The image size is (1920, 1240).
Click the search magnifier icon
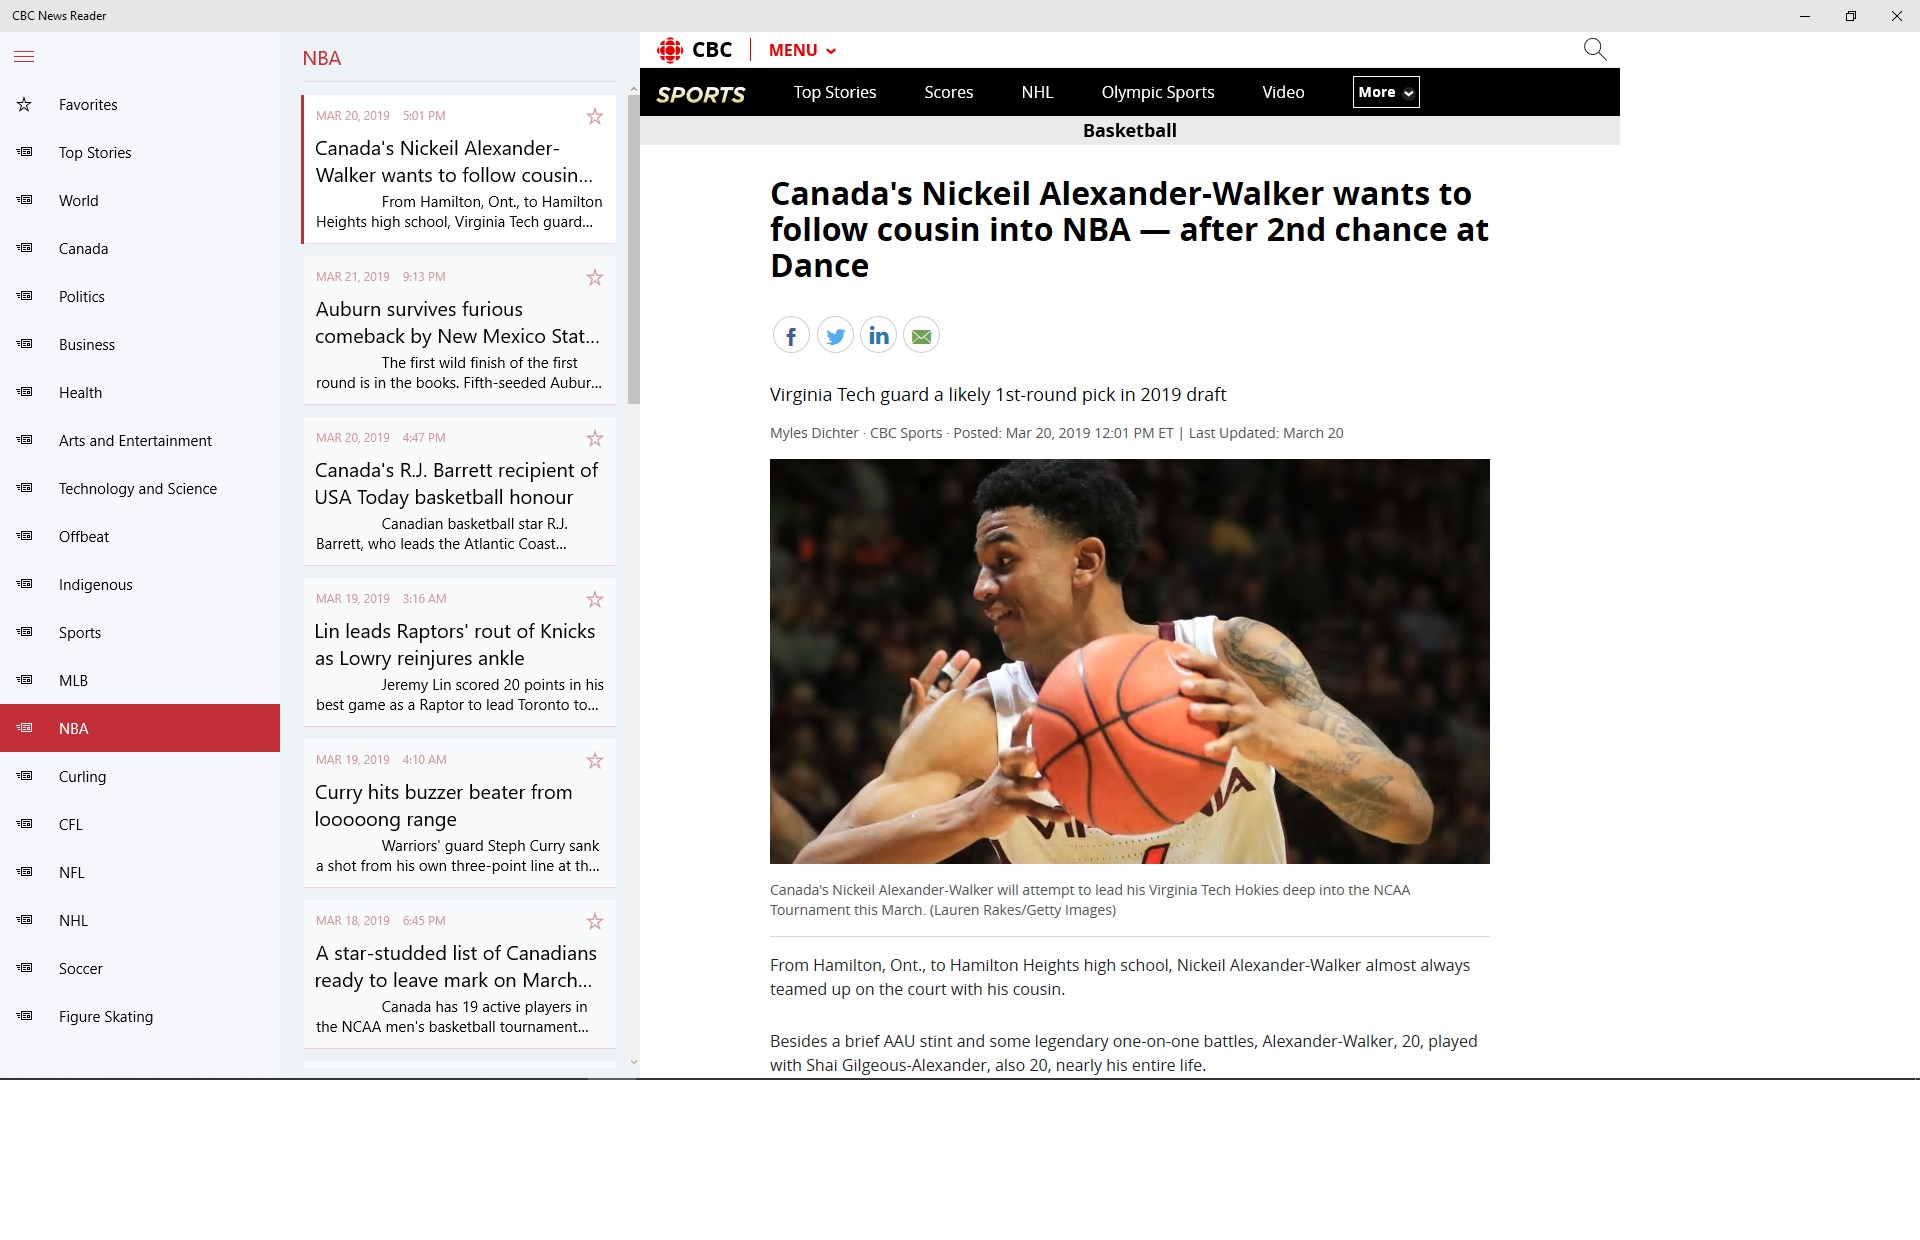pos(1594,49)
